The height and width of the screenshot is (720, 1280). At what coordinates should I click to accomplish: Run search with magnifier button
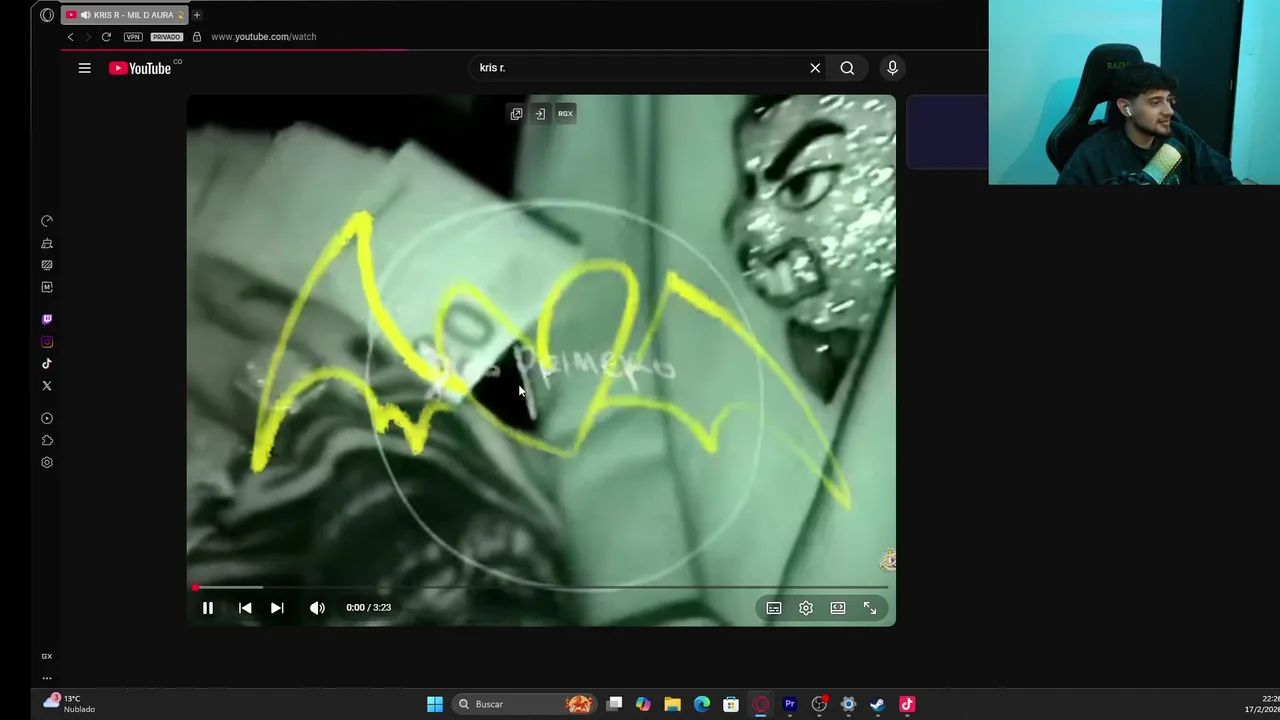(847, 68)
